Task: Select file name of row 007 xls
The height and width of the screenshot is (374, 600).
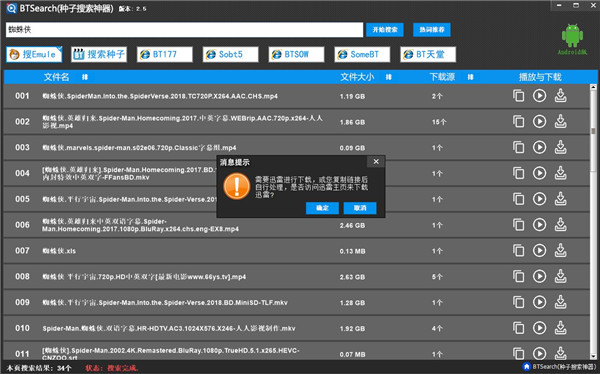Action: (x=59, y=251)
